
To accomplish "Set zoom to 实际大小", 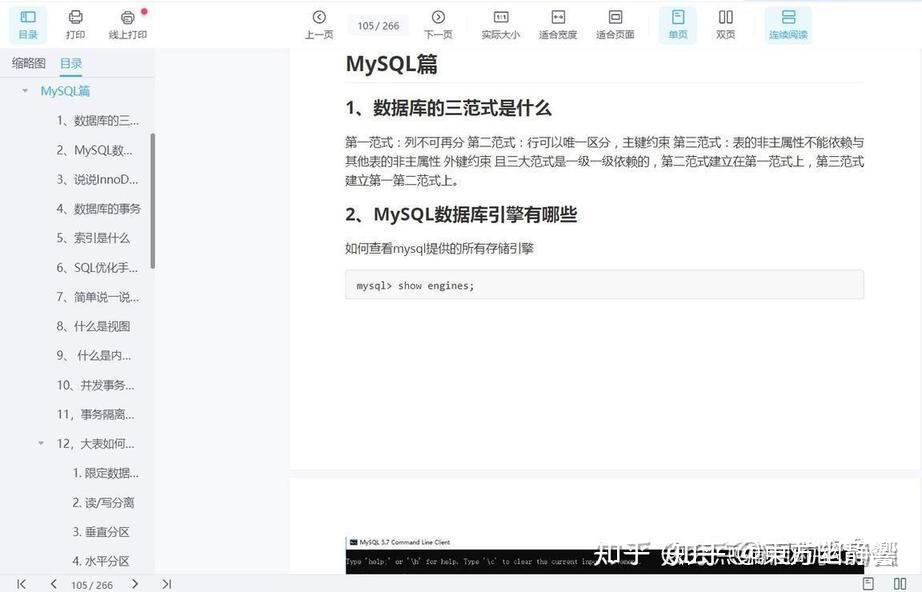I will (x=500, y=25).
